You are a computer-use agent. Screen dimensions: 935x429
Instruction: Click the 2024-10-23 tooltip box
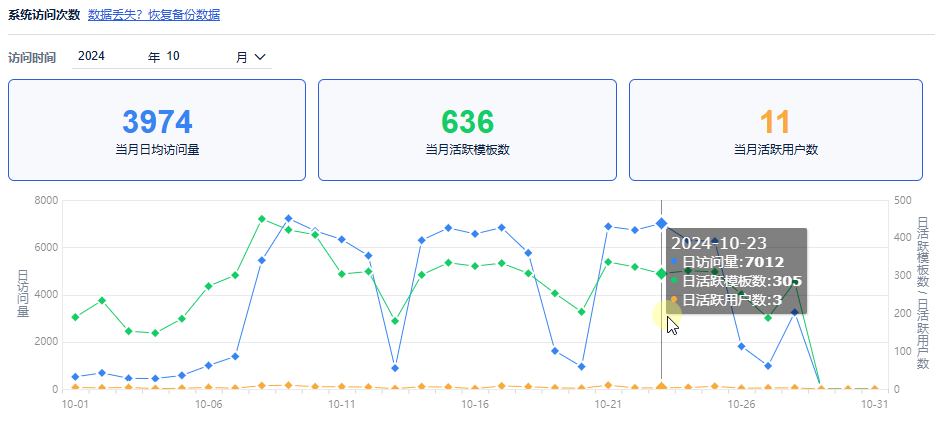(x=735, y=271)
